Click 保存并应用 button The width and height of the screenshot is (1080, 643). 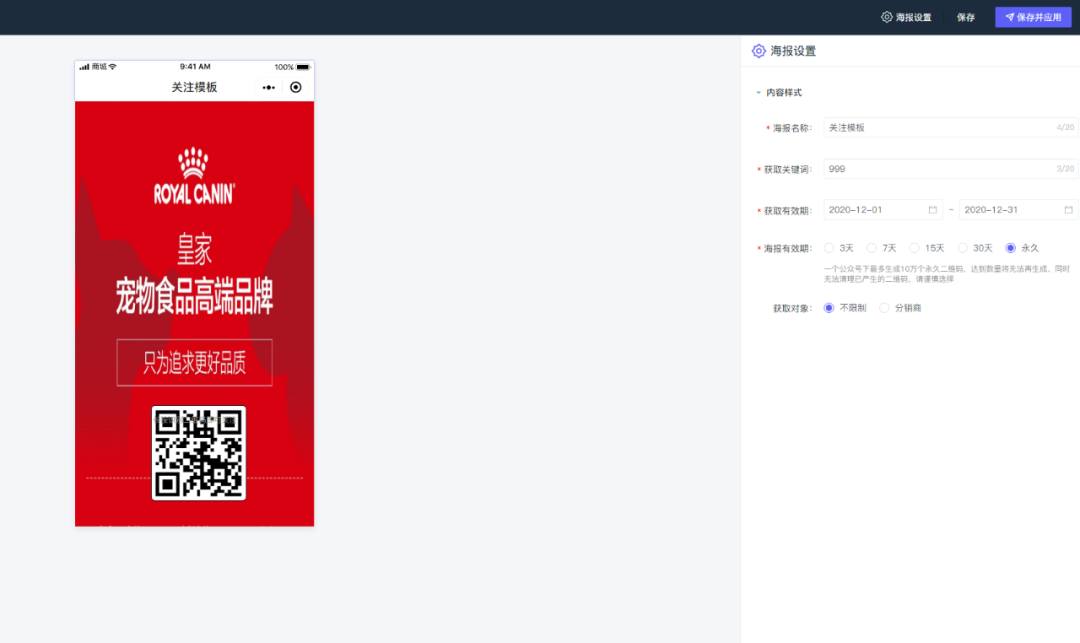point(1033,17)
